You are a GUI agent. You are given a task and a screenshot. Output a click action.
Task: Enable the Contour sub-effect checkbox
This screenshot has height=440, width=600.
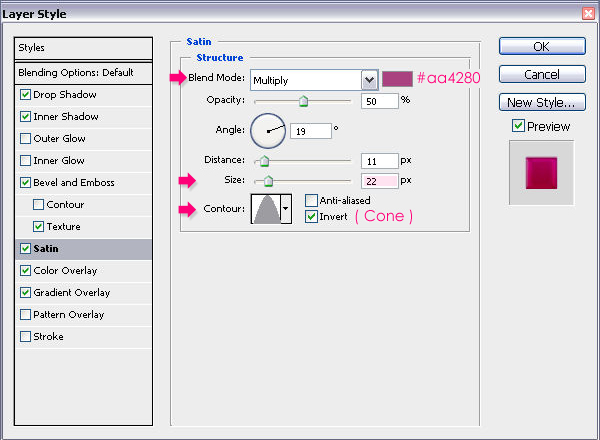(38, 204)
